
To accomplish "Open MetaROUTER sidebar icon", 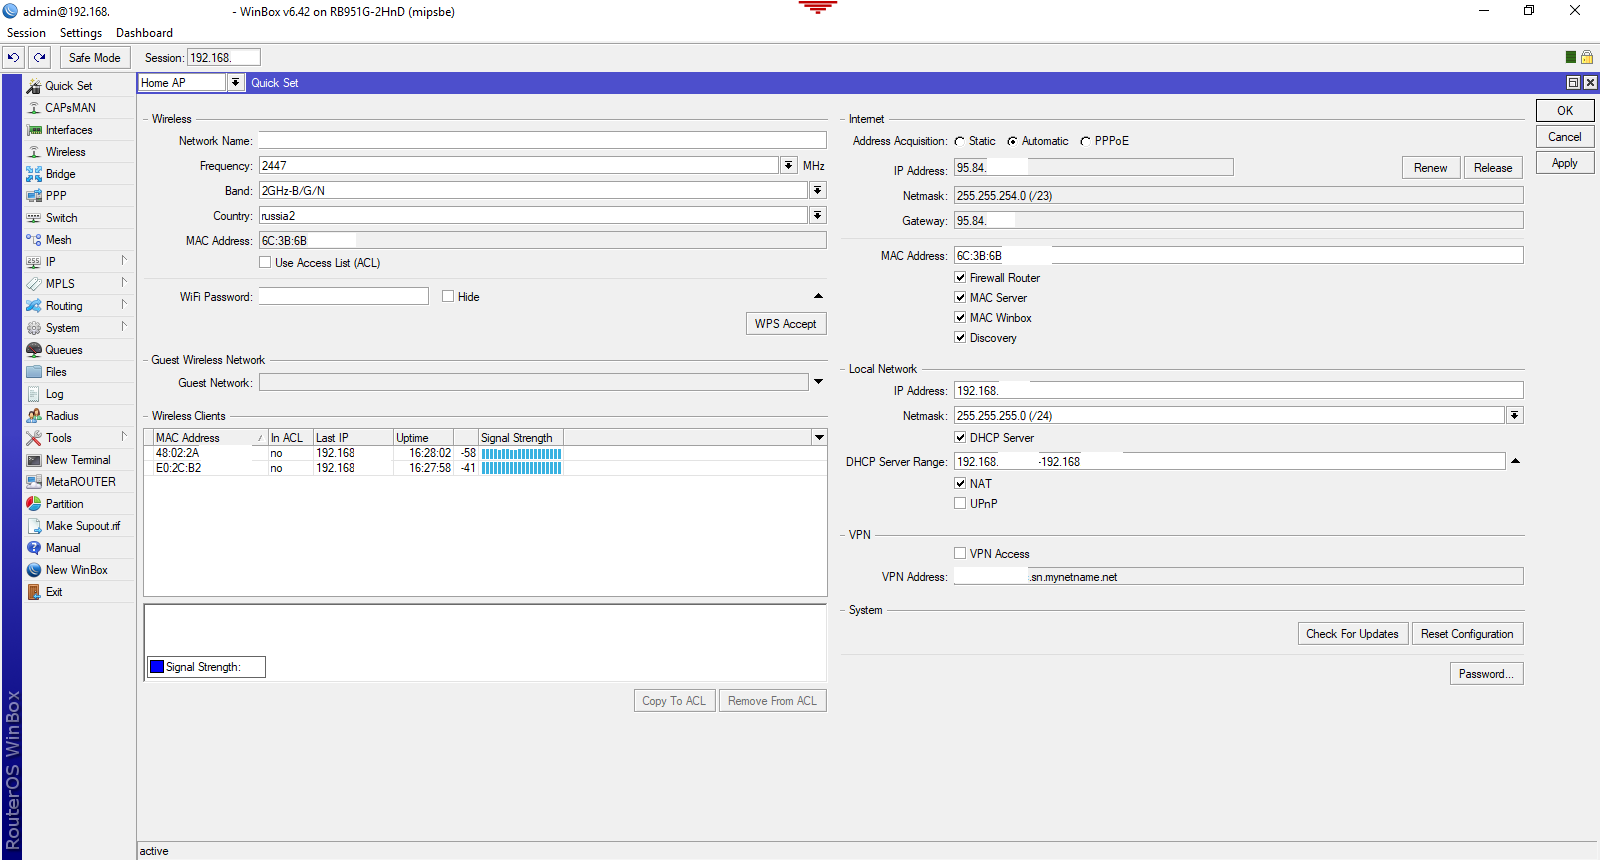I will (x=34, y=482).
